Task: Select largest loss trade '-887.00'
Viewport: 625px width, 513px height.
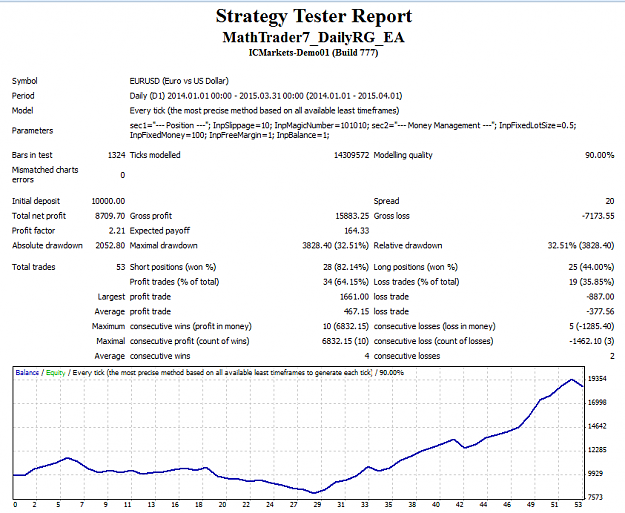Action: 600,297
